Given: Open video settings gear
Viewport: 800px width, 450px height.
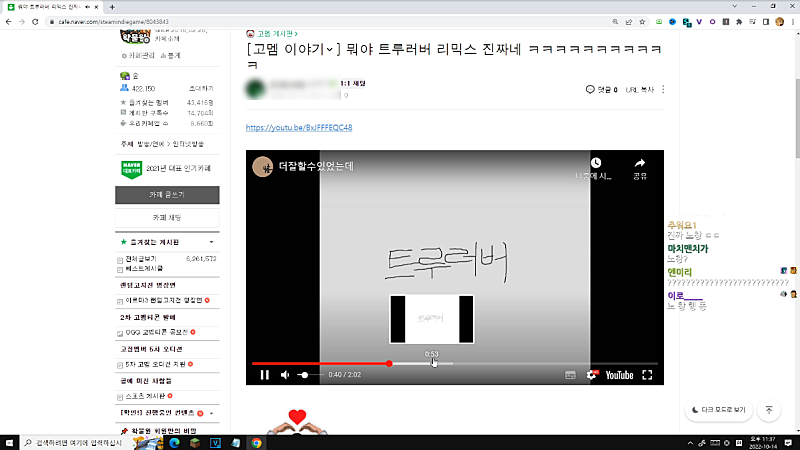Looking at the screenshot, I should tap(592, 375).
